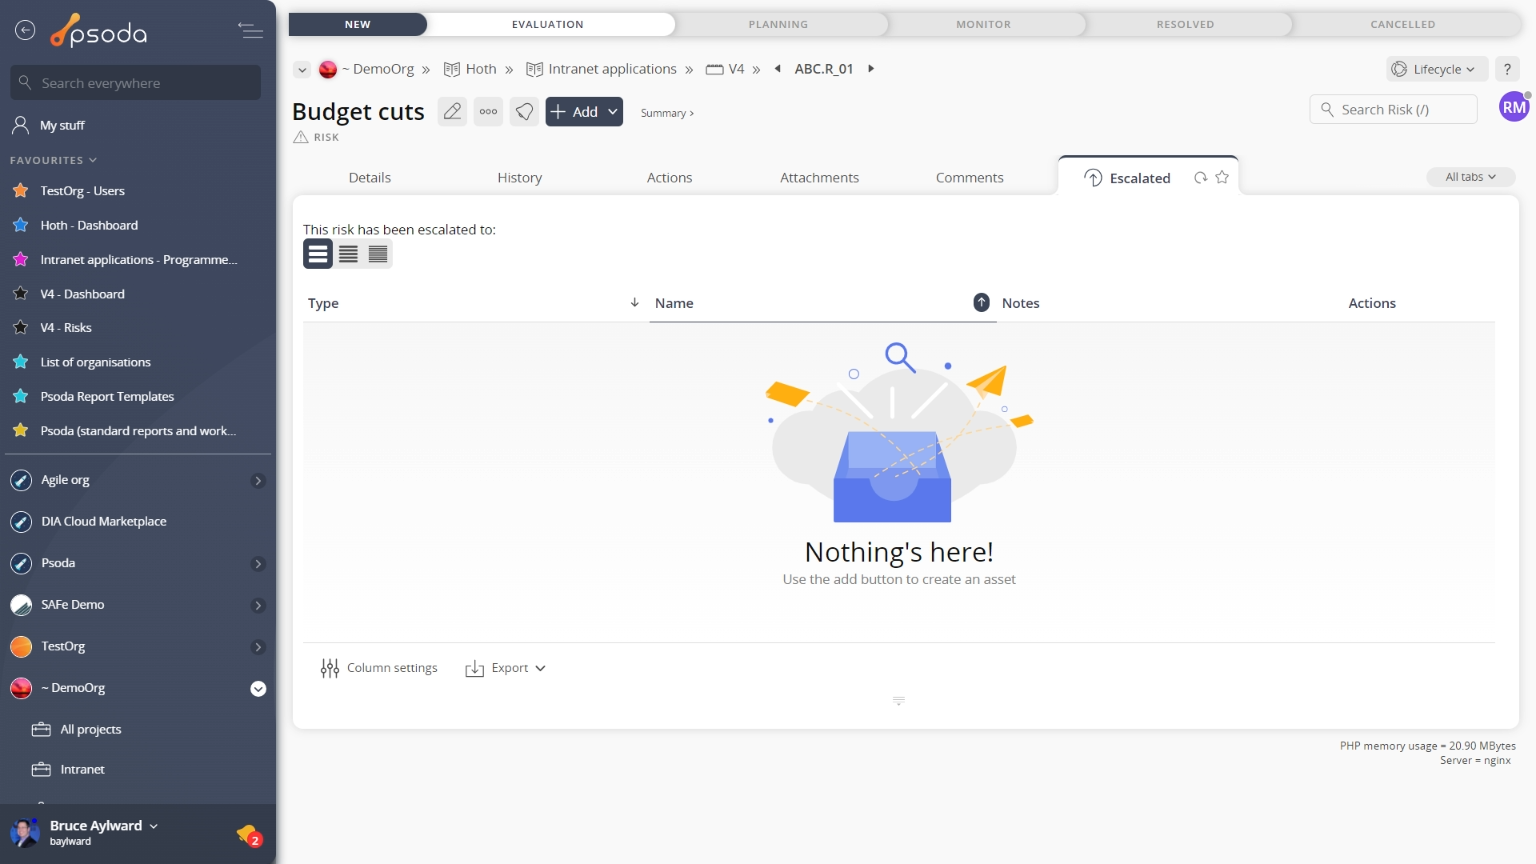Switch to the medium row density view
Viewport: 1536px width, 864px height.
(348, 254)
